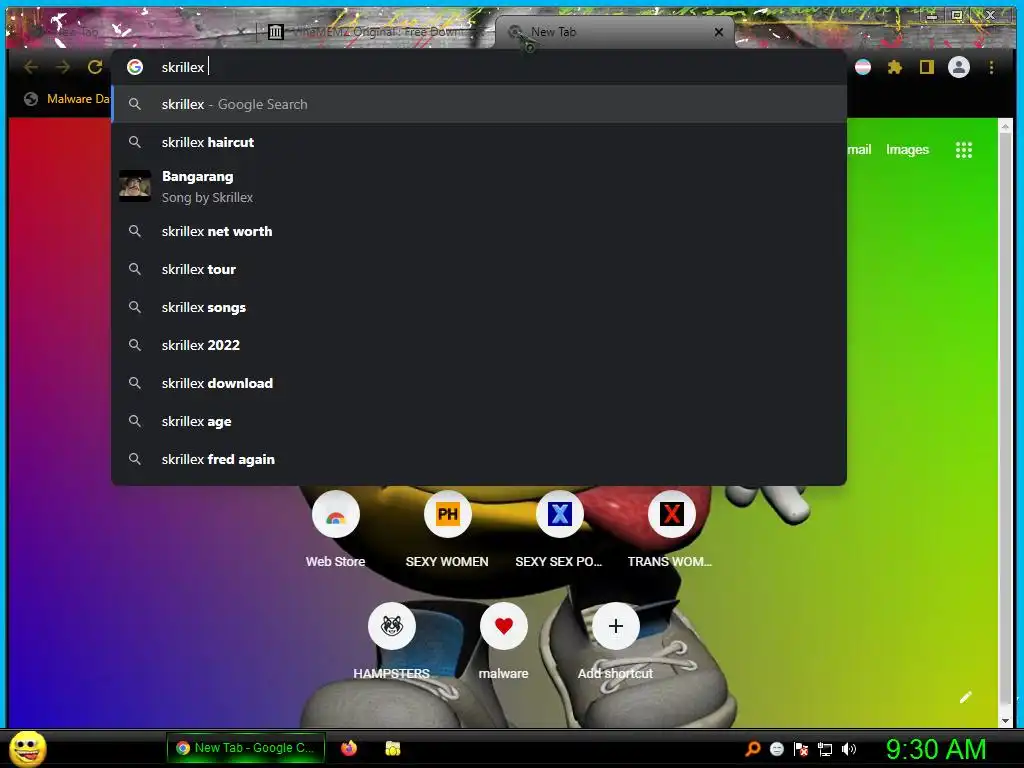Click the orange magnifier tray icon
The height and width of the screenshot is (768, 1024).
click(x=752, y=748)
